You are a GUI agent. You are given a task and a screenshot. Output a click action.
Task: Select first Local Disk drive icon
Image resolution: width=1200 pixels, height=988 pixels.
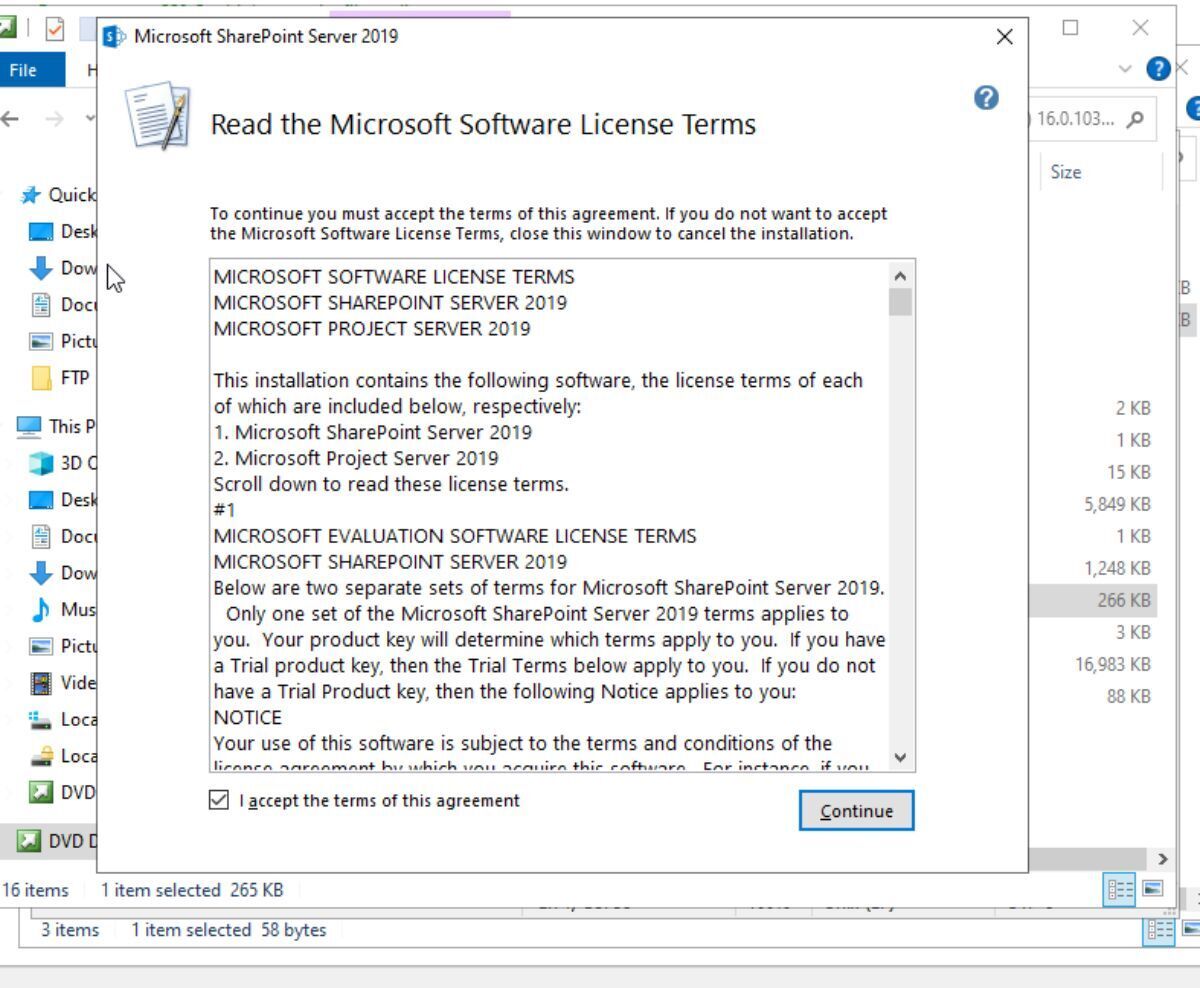41,719
